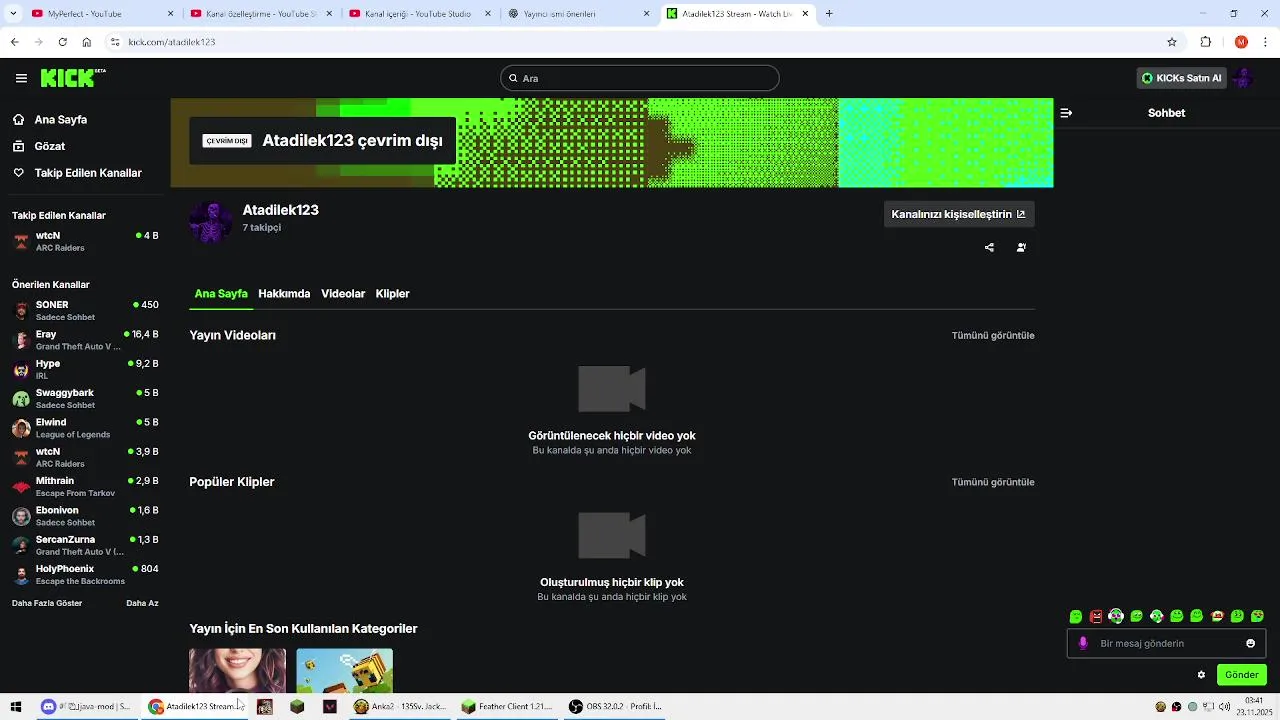The image size is (1280, 720).
Task: Open Gözat in the sidebar
Action: click(39, 146)
